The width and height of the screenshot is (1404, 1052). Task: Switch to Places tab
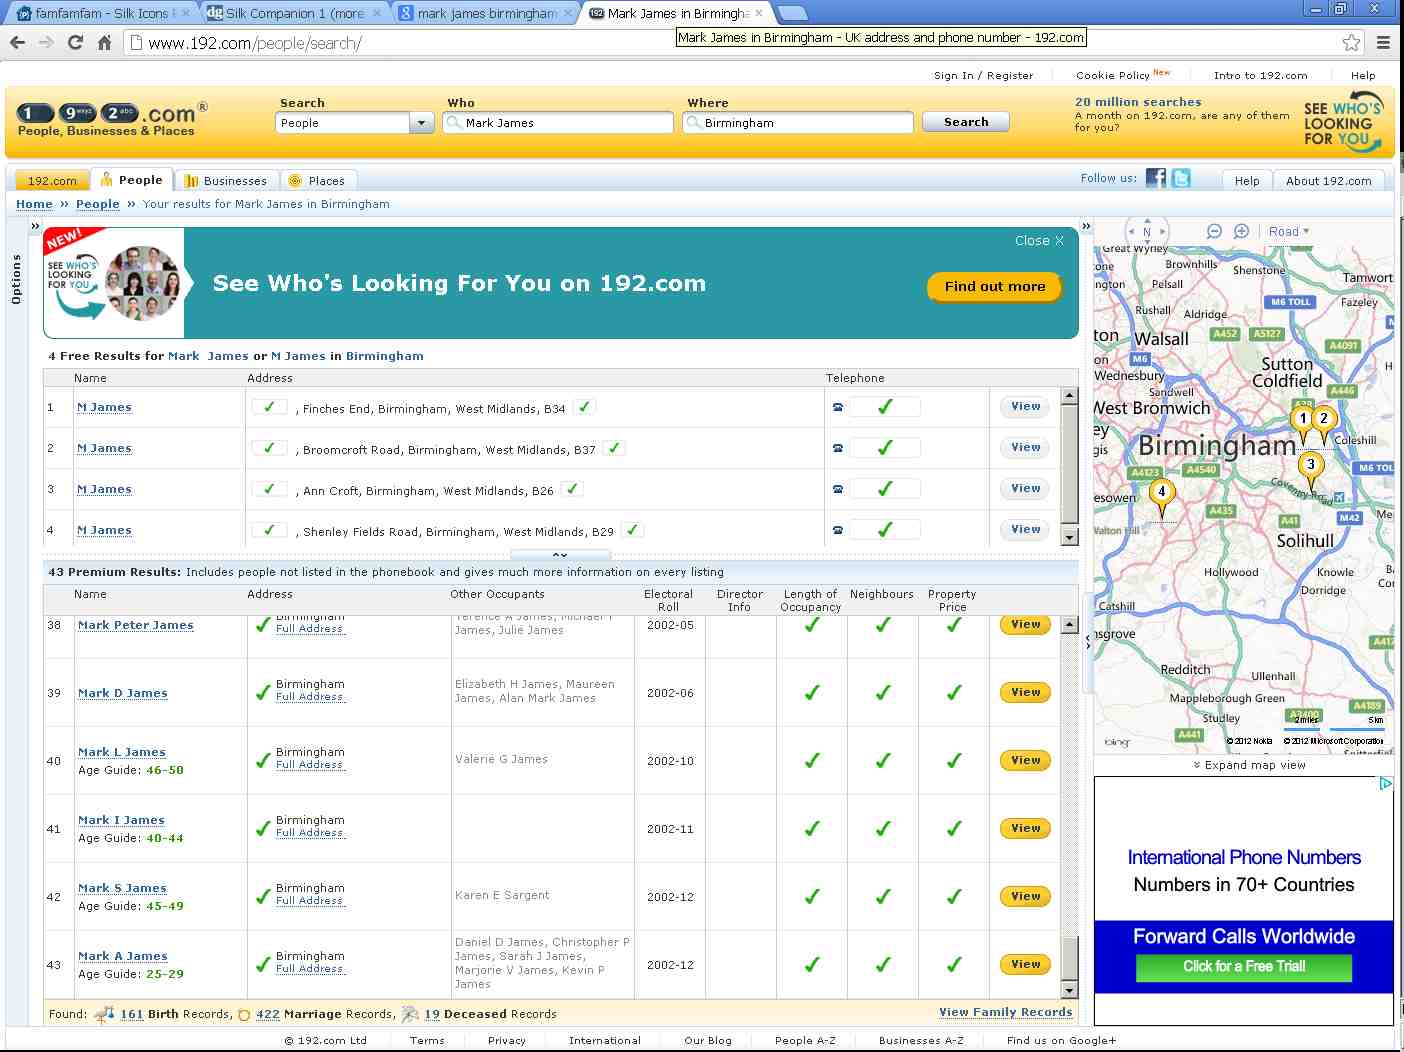(x=317, y=181)
